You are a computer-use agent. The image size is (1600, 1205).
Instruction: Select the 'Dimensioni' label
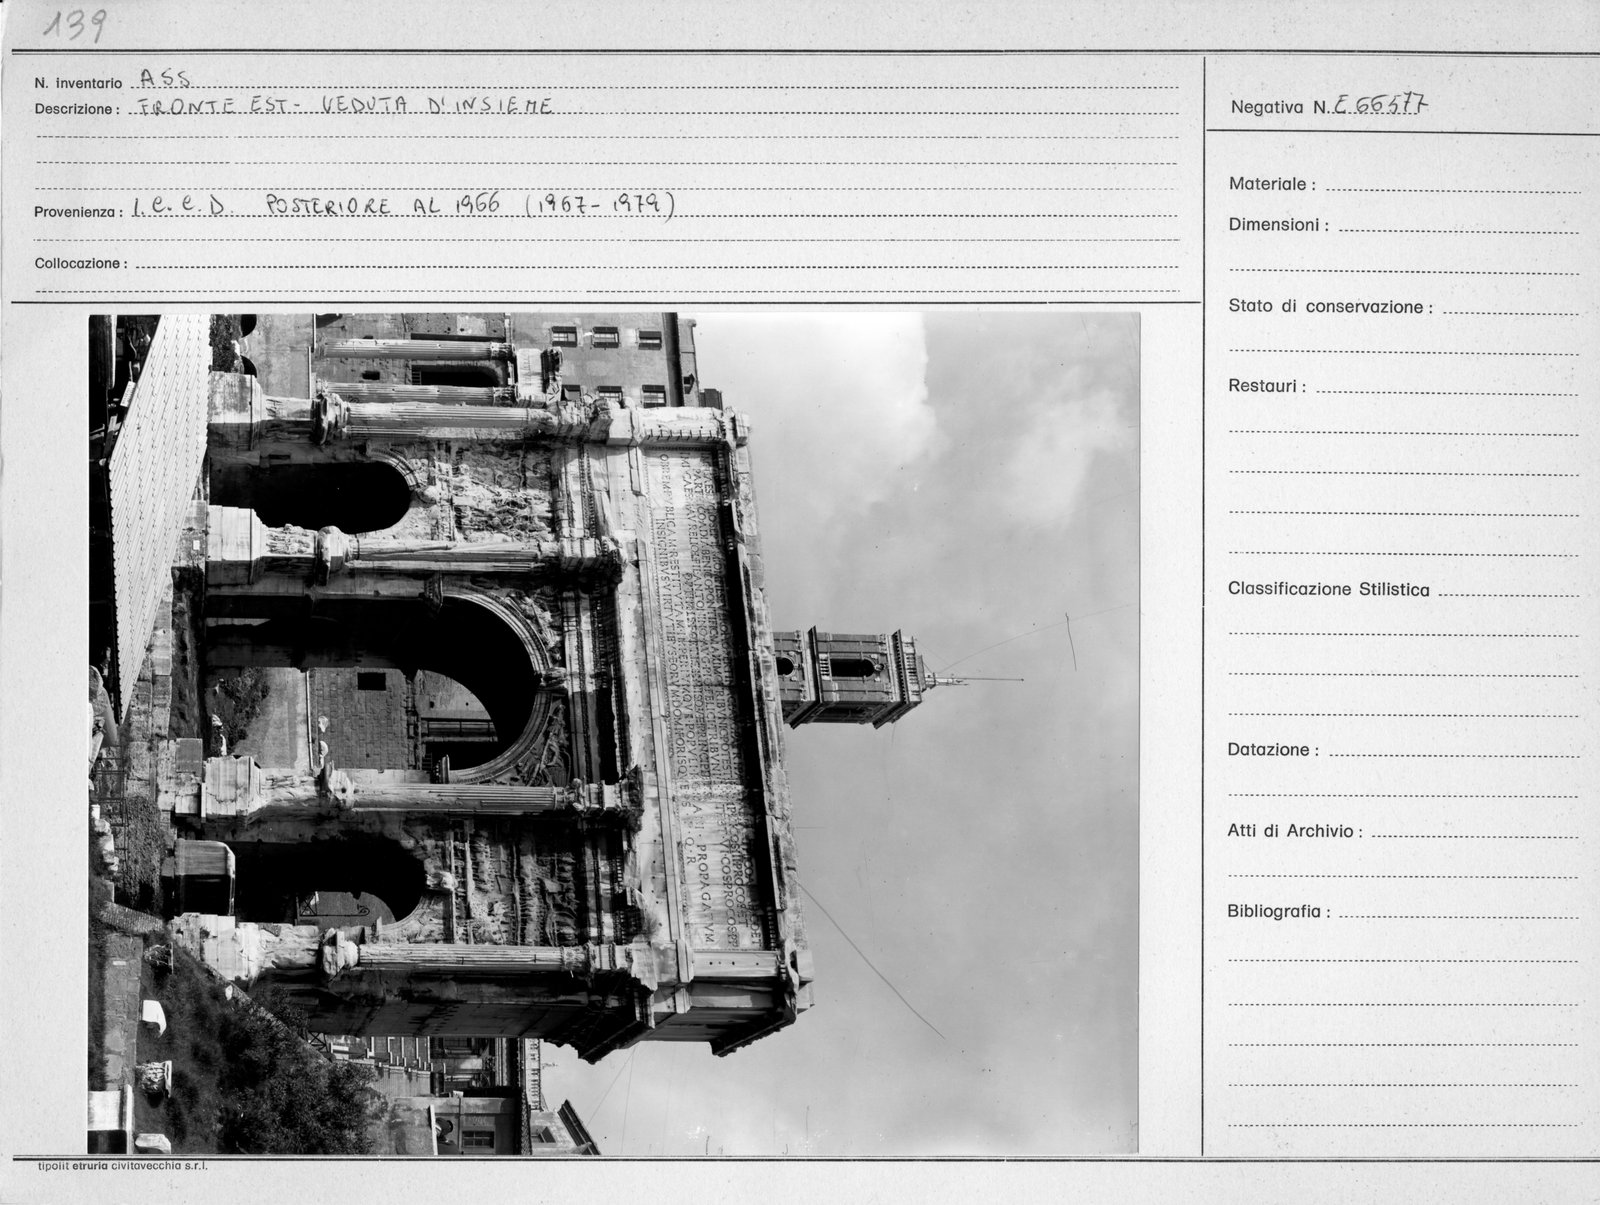click(x=1278, y=225)
